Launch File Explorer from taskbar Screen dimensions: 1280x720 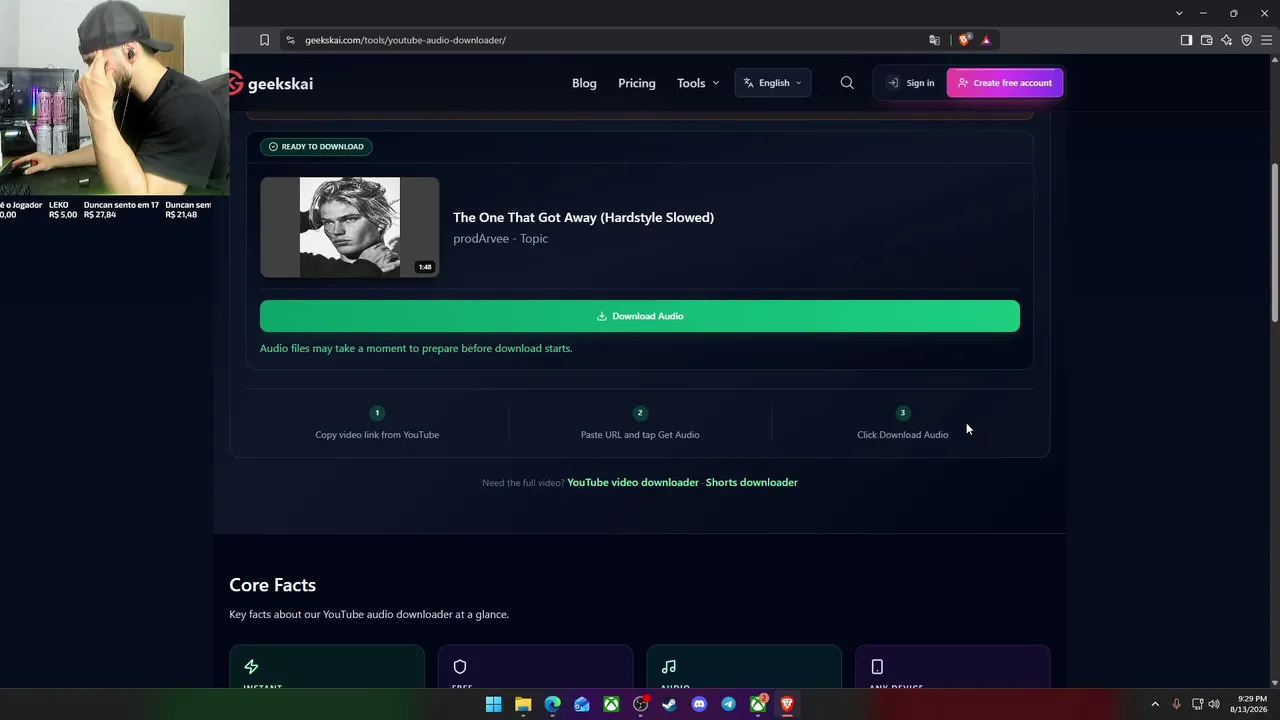tap(523, 704)
